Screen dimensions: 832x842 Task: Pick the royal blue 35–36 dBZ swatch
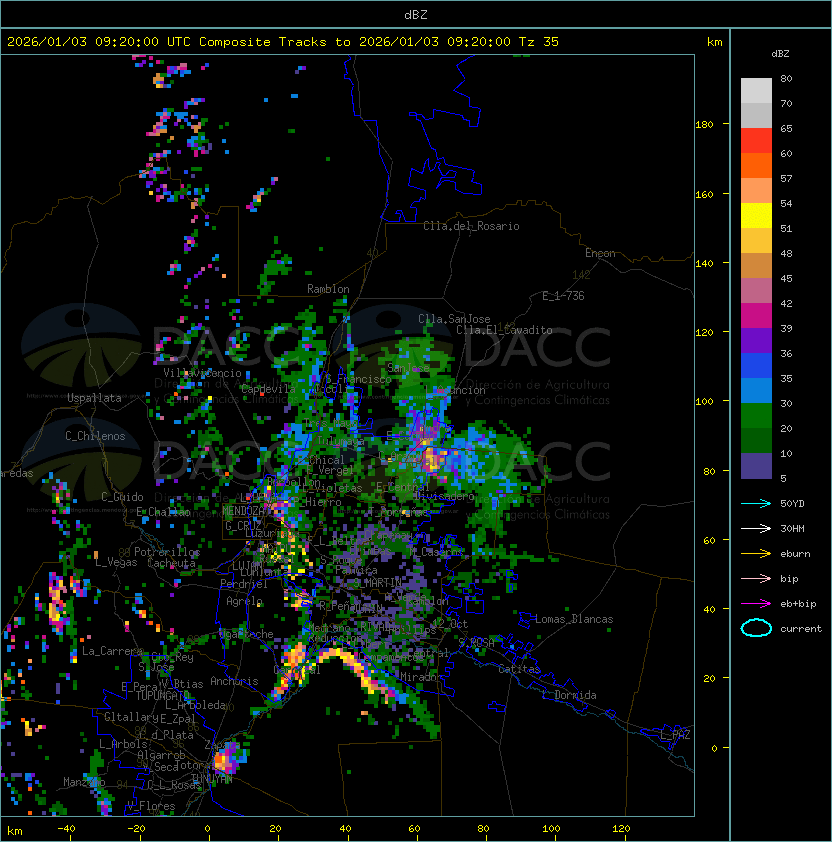(756, 365)
